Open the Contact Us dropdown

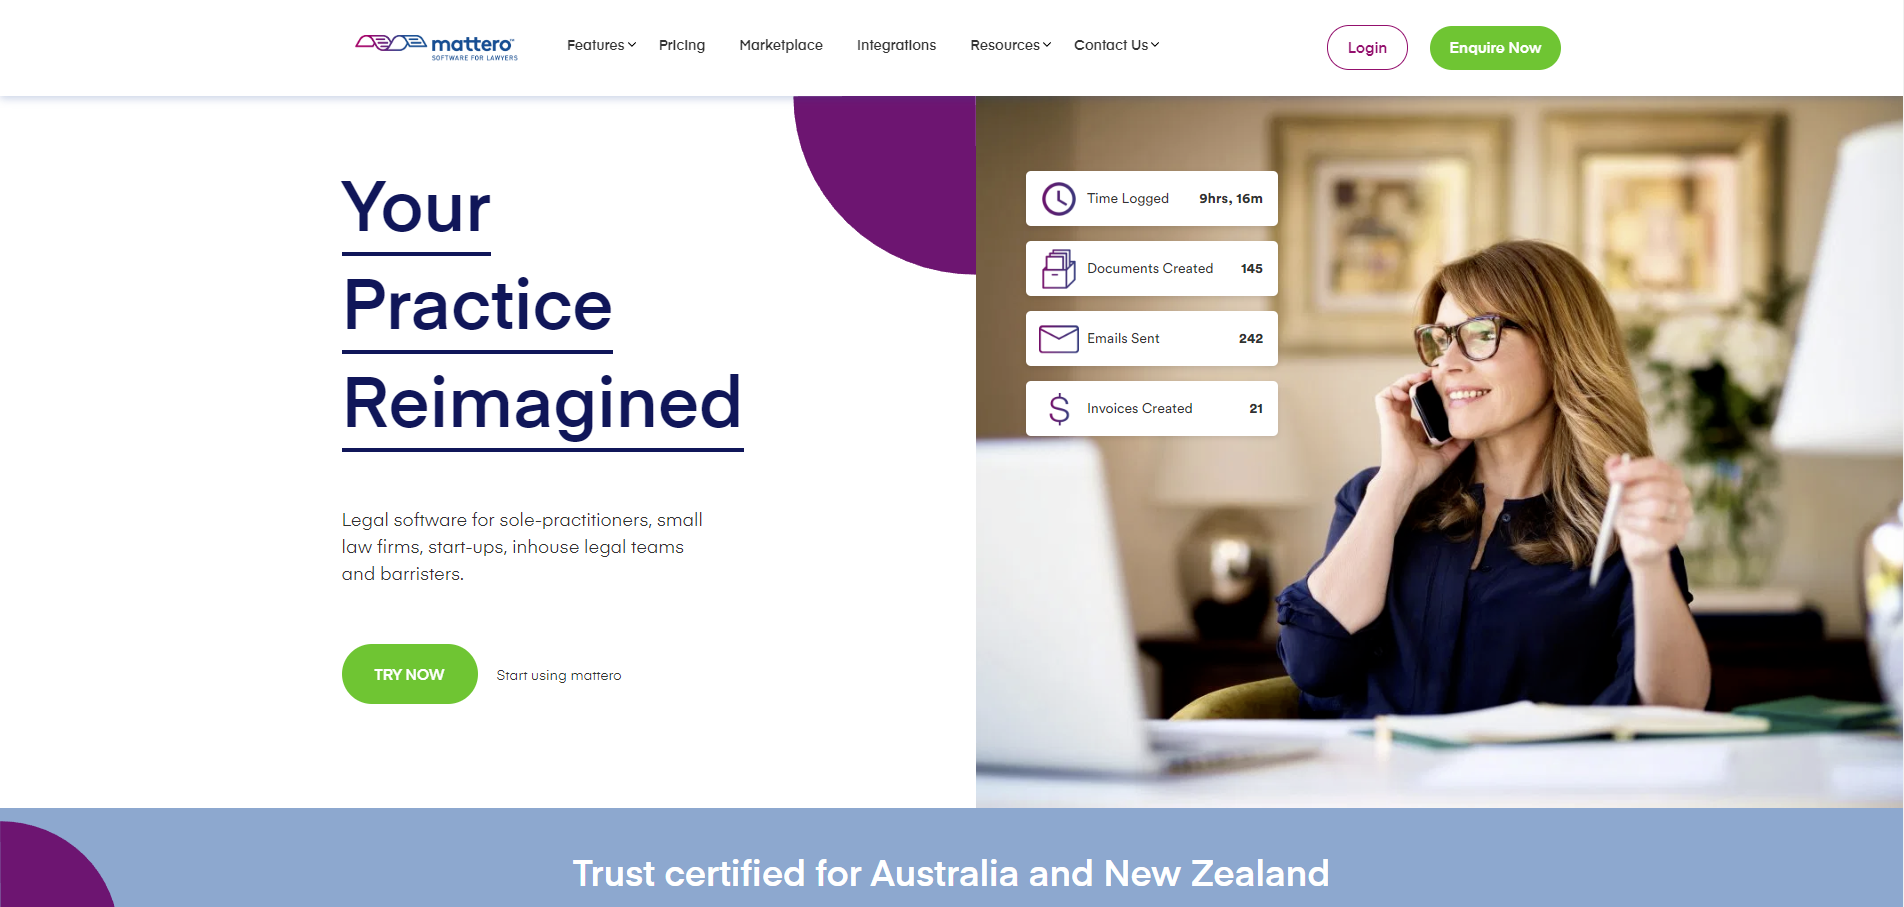[x=1116, y=45]
